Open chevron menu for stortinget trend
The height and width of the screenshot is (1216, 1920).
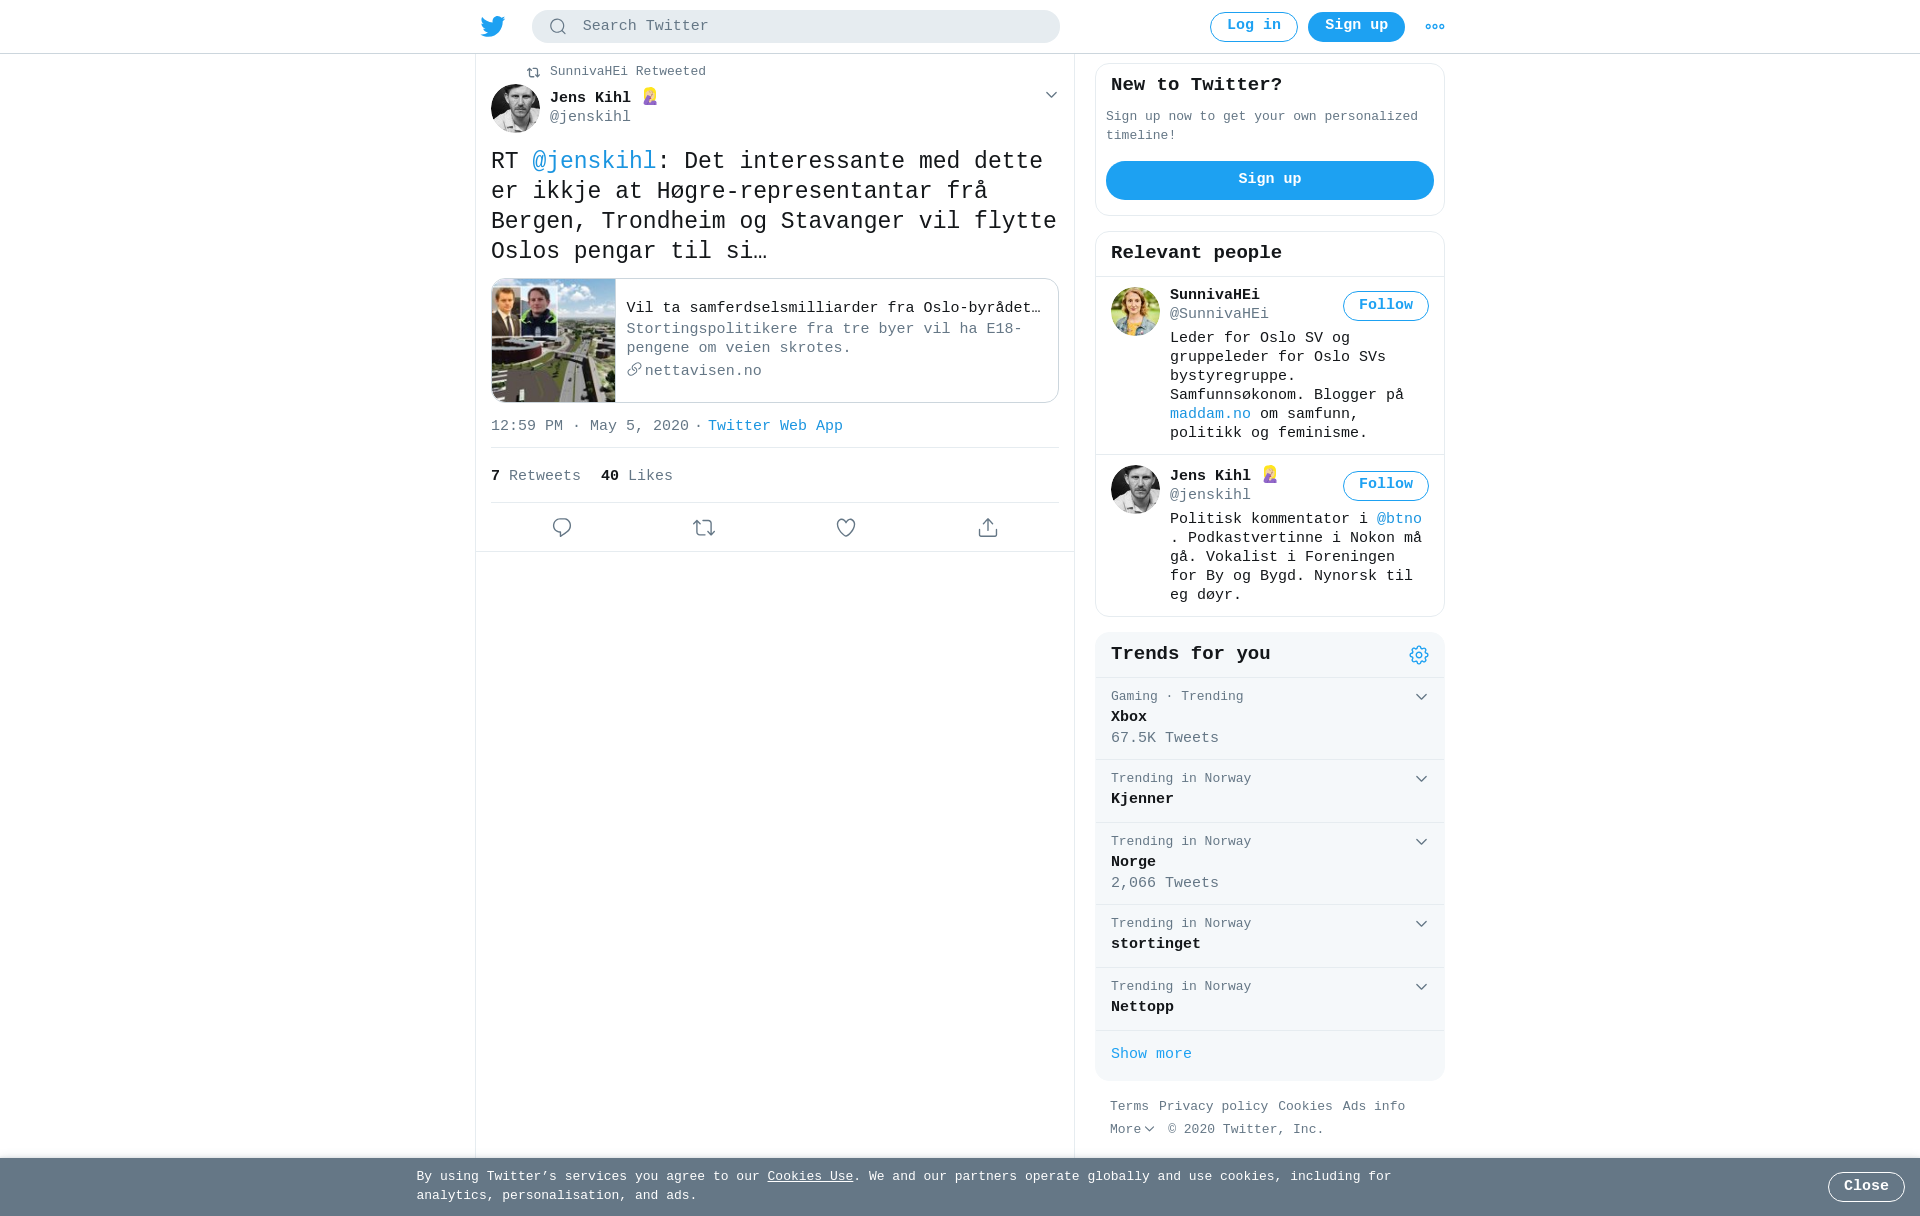tap(1421, 924)
